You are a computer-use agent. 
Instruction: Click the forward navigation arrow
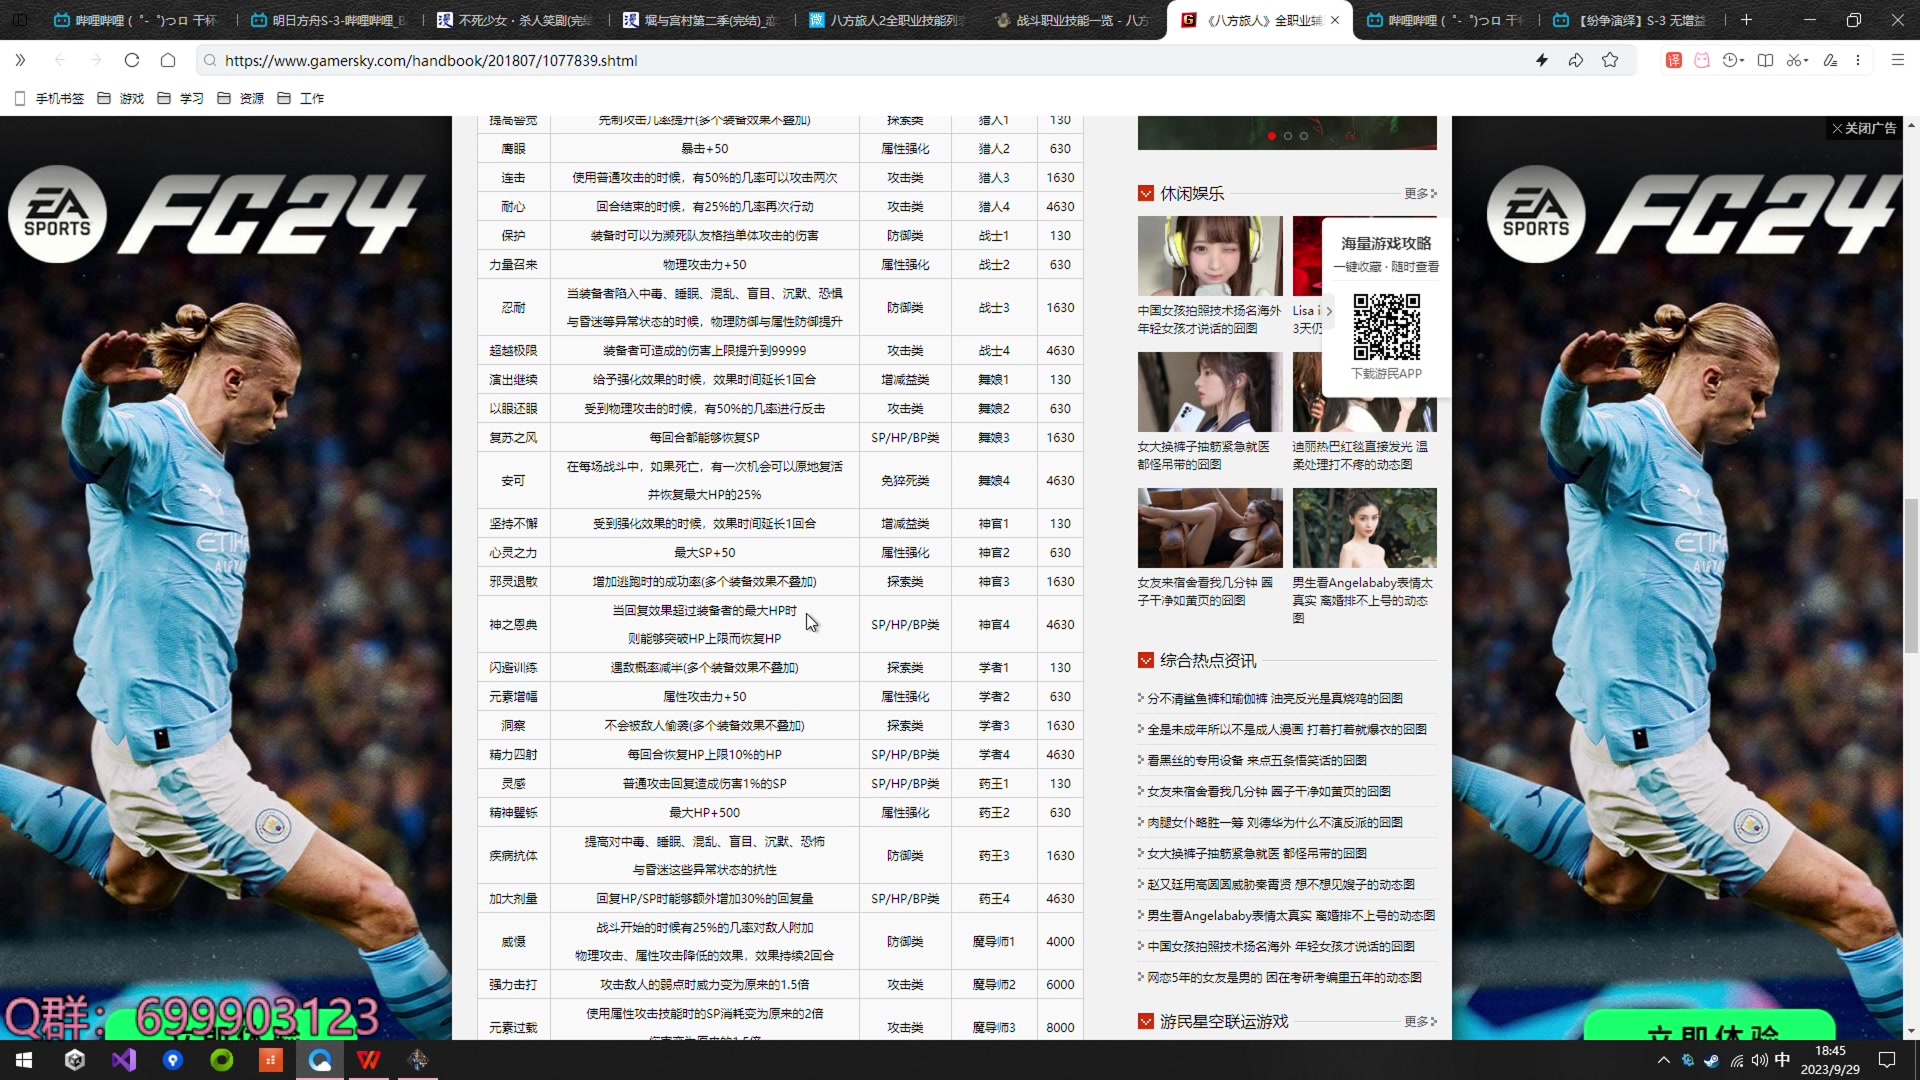pyautogui.click(x=96, y=60)
